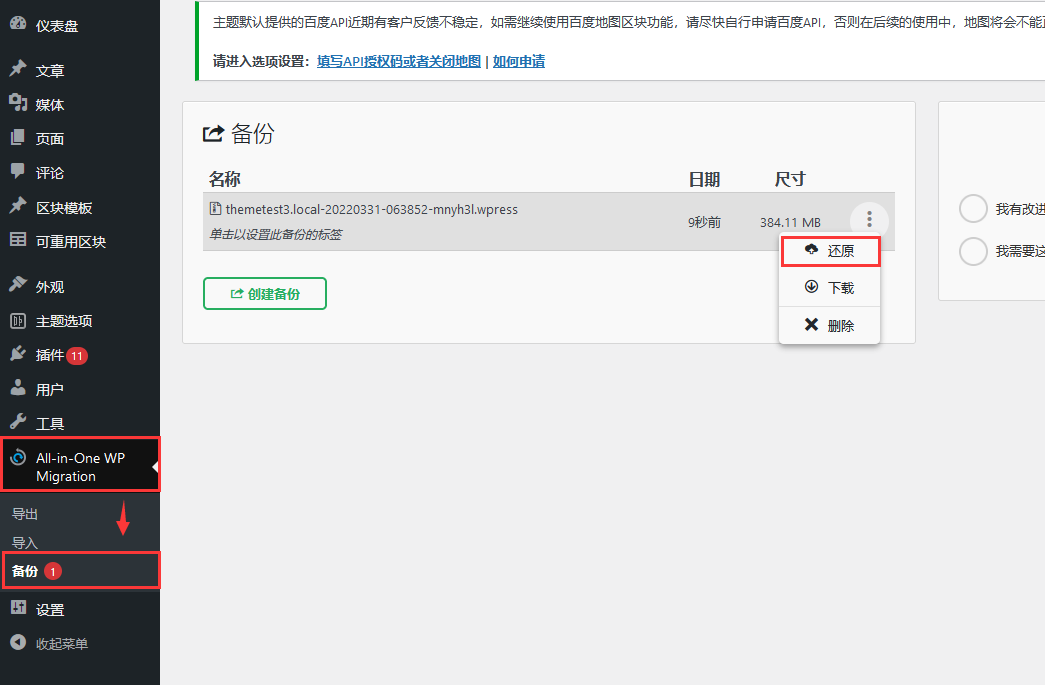Open the 填写API授权码或者关闭地图 link
Viewport: 1045px width, 685px height.
399,60
